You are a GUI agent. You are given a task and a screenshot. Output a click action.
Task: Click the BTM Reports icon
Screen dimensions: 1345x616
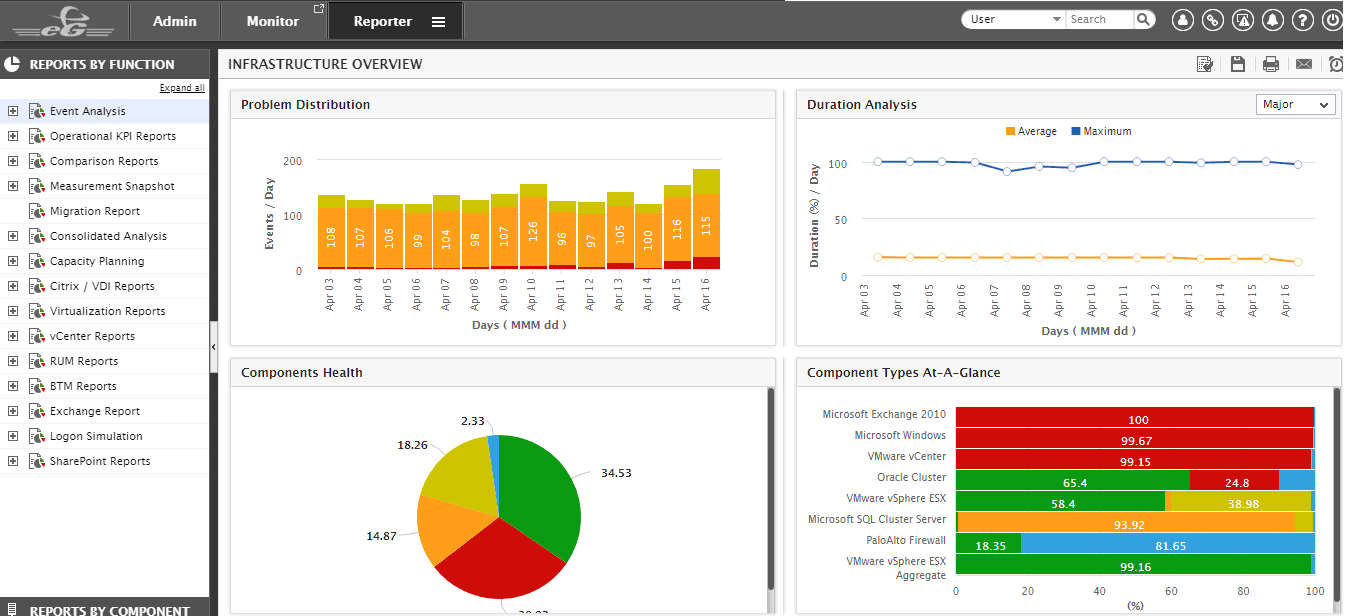[x=37, y=386]
